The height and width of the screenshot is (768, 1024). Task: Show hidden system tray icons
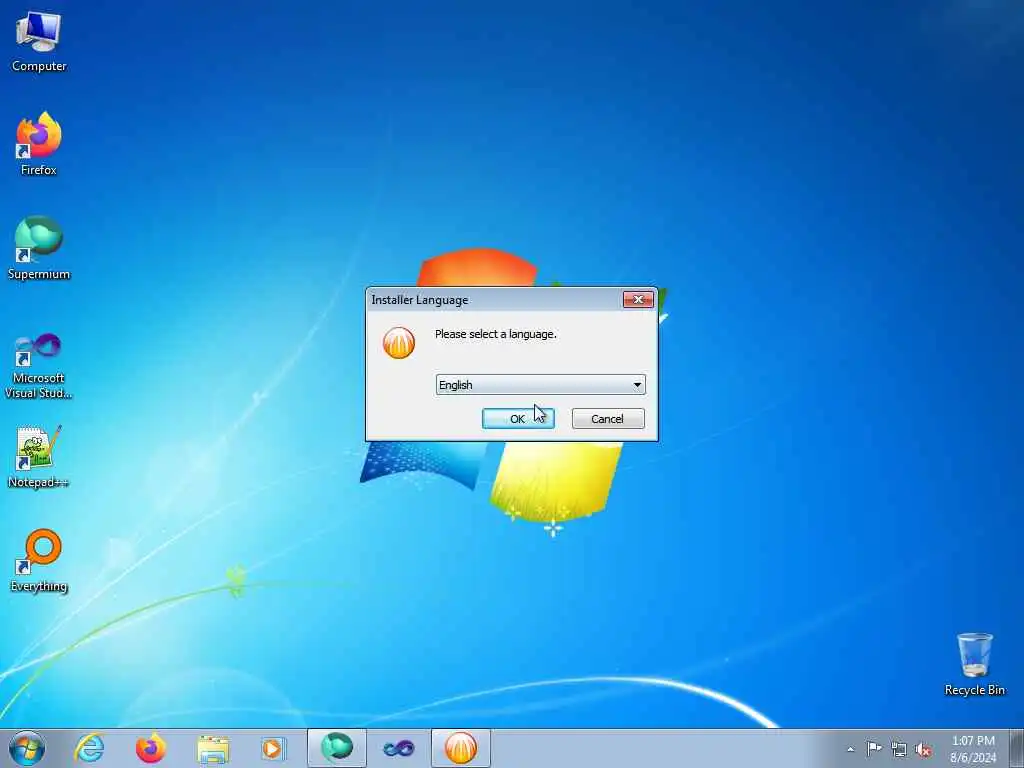click(850, 749)
